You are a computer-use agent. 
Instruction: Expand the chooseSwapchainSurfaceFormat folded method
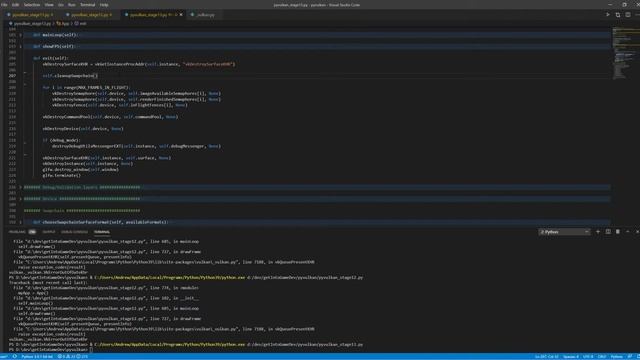21,222
